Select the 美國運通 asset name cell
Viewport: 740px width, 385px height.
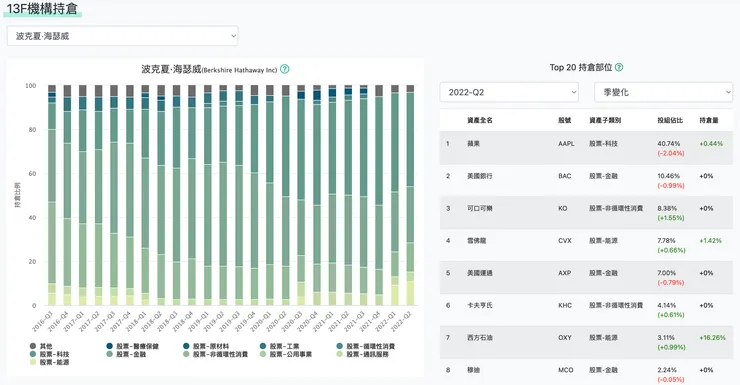479,273
